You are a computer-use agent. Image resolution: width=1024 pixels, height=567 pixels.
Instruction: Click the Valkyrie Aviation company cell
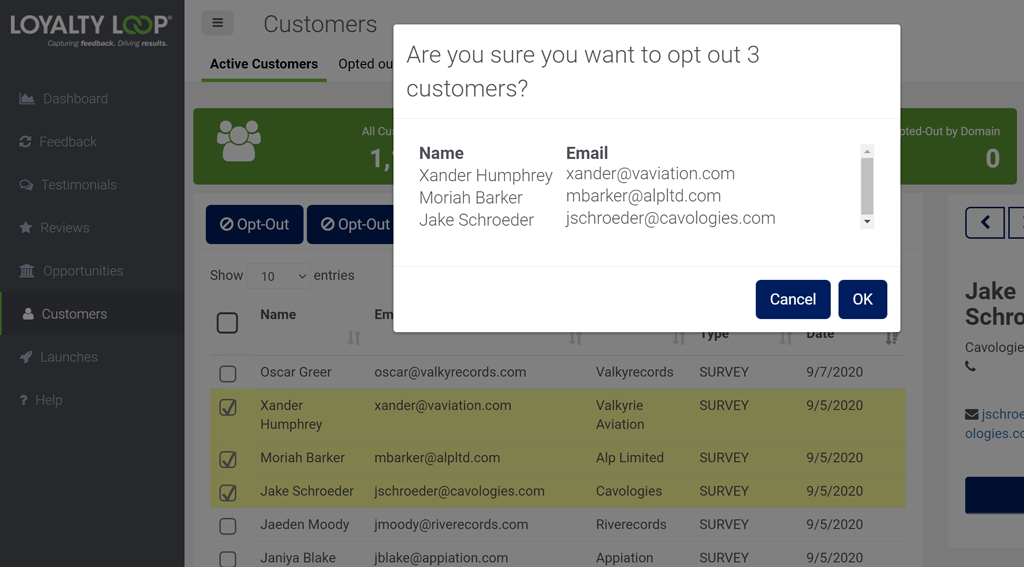pos(620,415)
